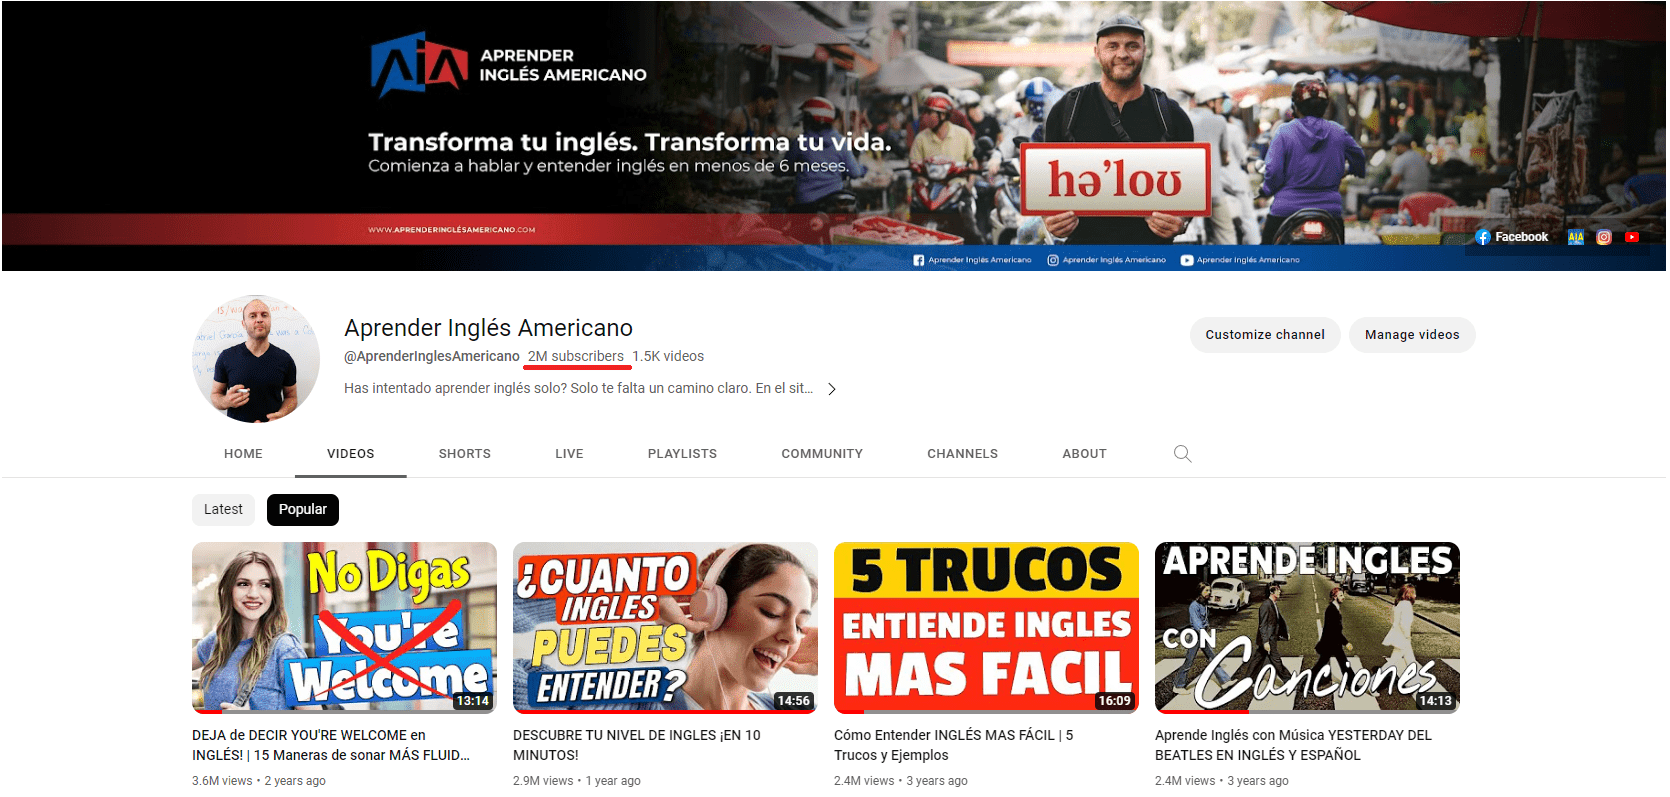This screenshot has height=797, width=1670.
Task: Click the 1.5K videos count
Action: pos(668,357)
